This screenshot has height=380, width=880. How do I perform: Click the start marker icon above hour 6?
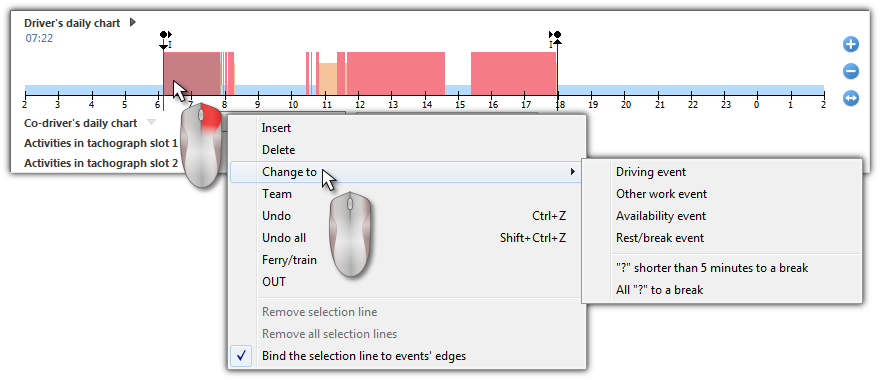pyautogui.click(x=165, y=38)
